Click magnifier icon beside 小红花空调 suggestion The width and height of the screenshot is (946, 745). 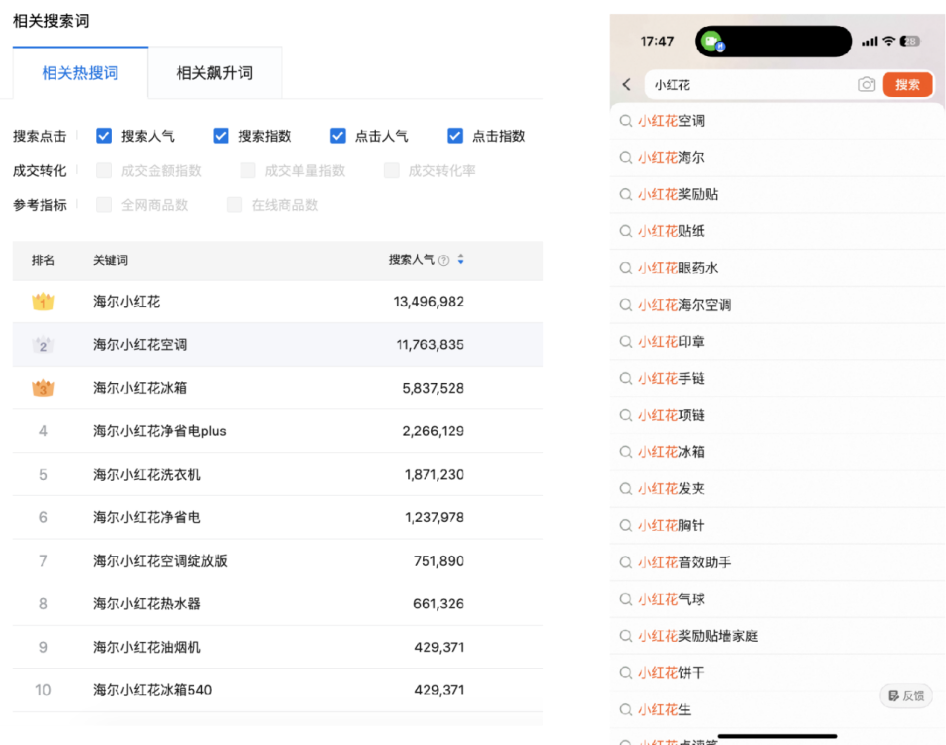[x=625, y=121]
